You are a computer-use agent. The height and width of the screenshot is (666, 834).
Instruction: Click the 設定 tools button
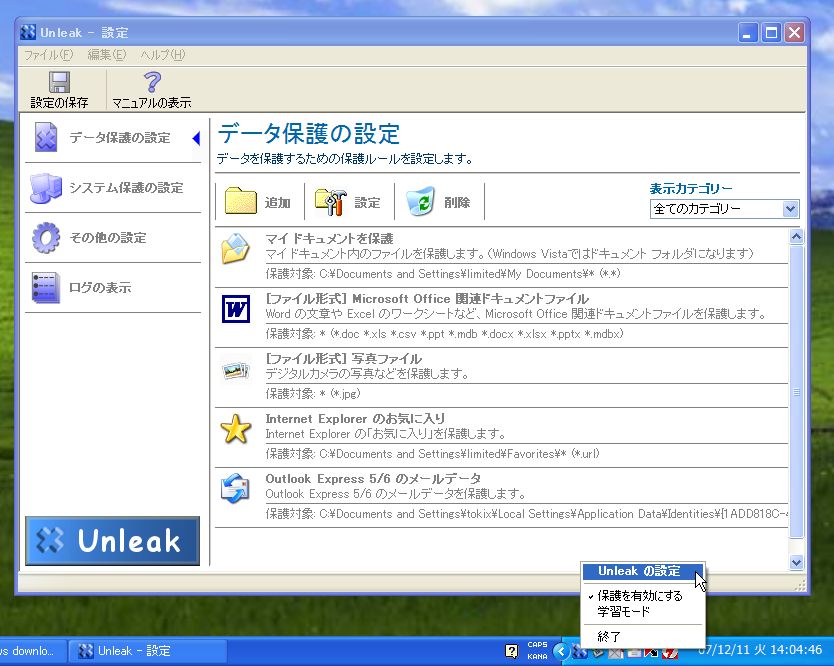click(349, 202)
